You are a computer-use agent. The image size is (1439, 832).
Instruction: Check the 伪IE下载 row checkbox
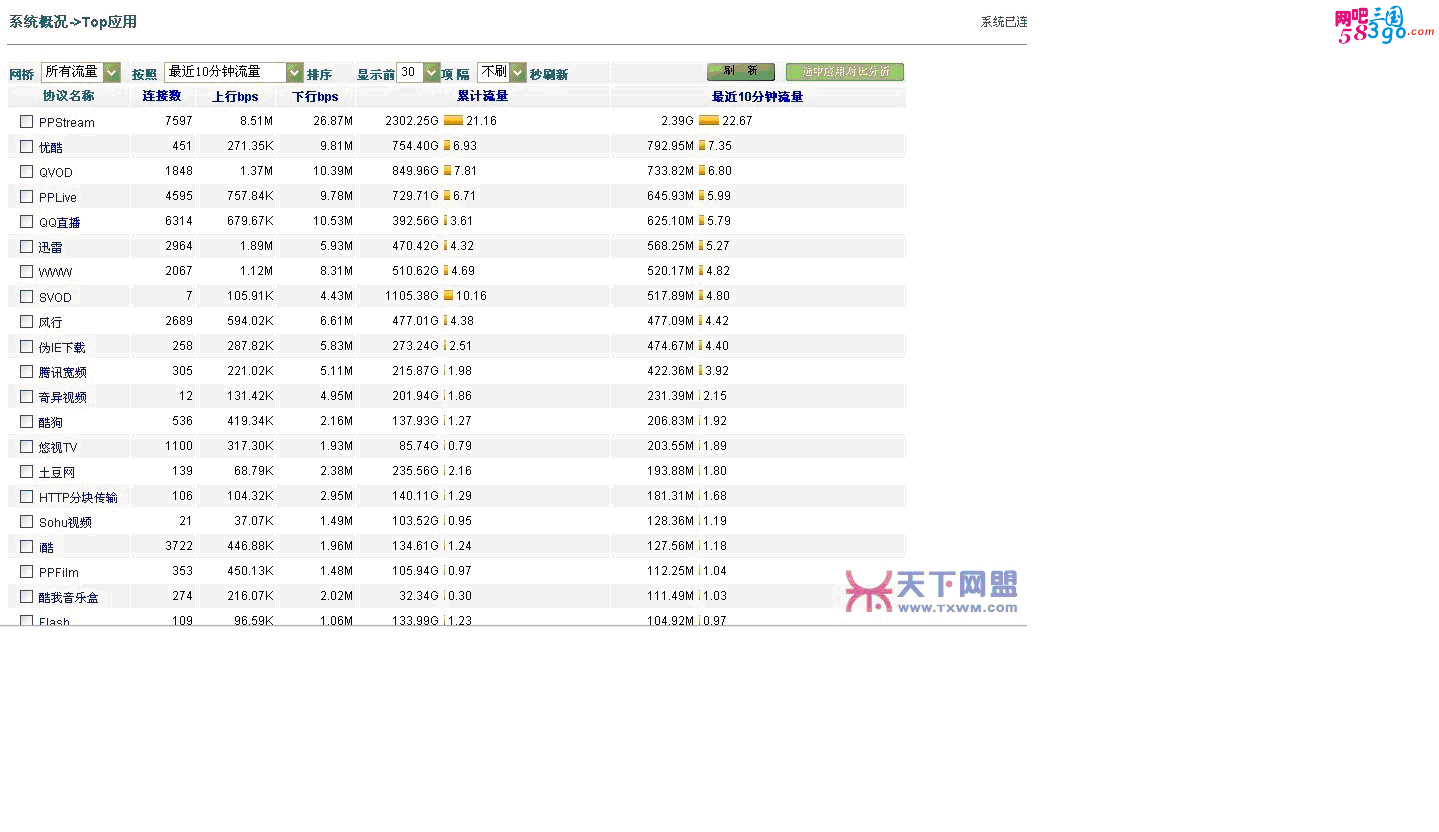pos(27,346)
